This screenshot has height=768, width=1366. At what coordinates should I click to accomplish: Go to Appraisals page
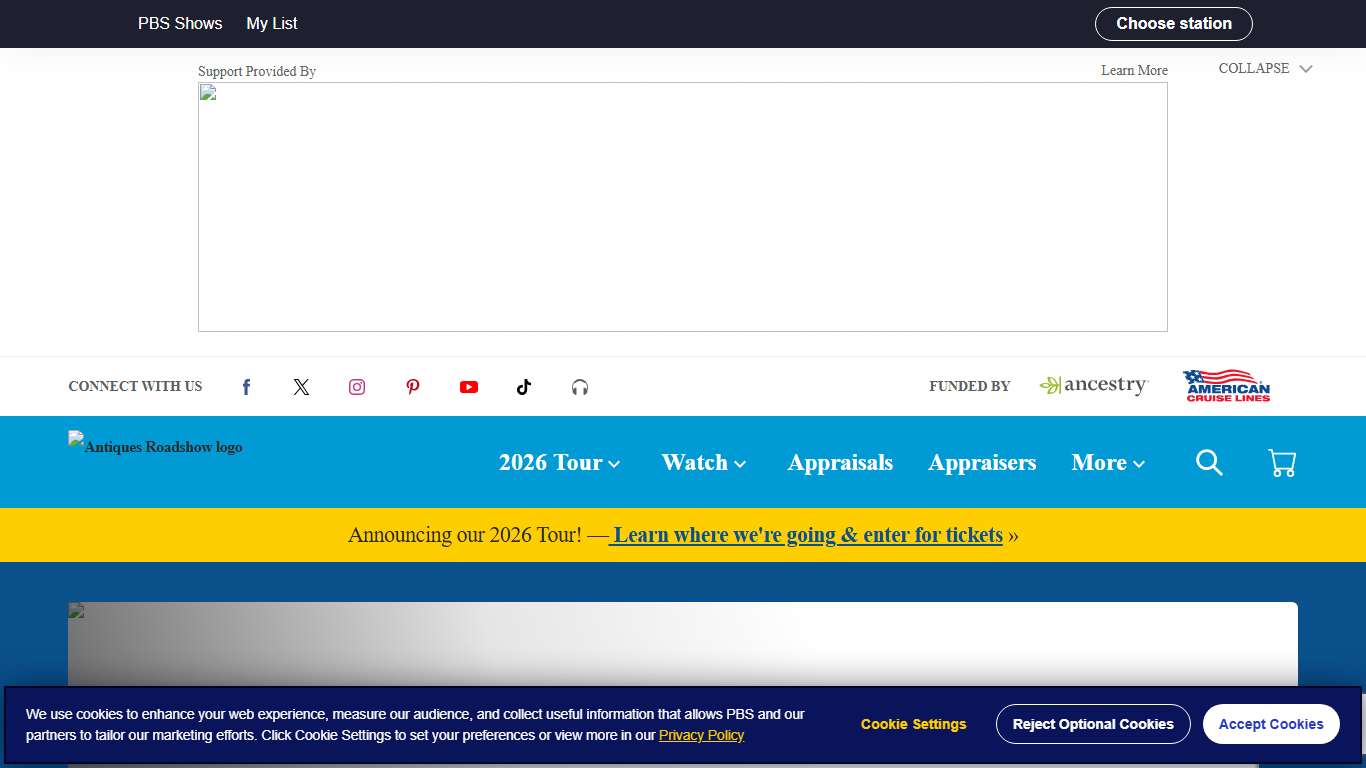840,463
